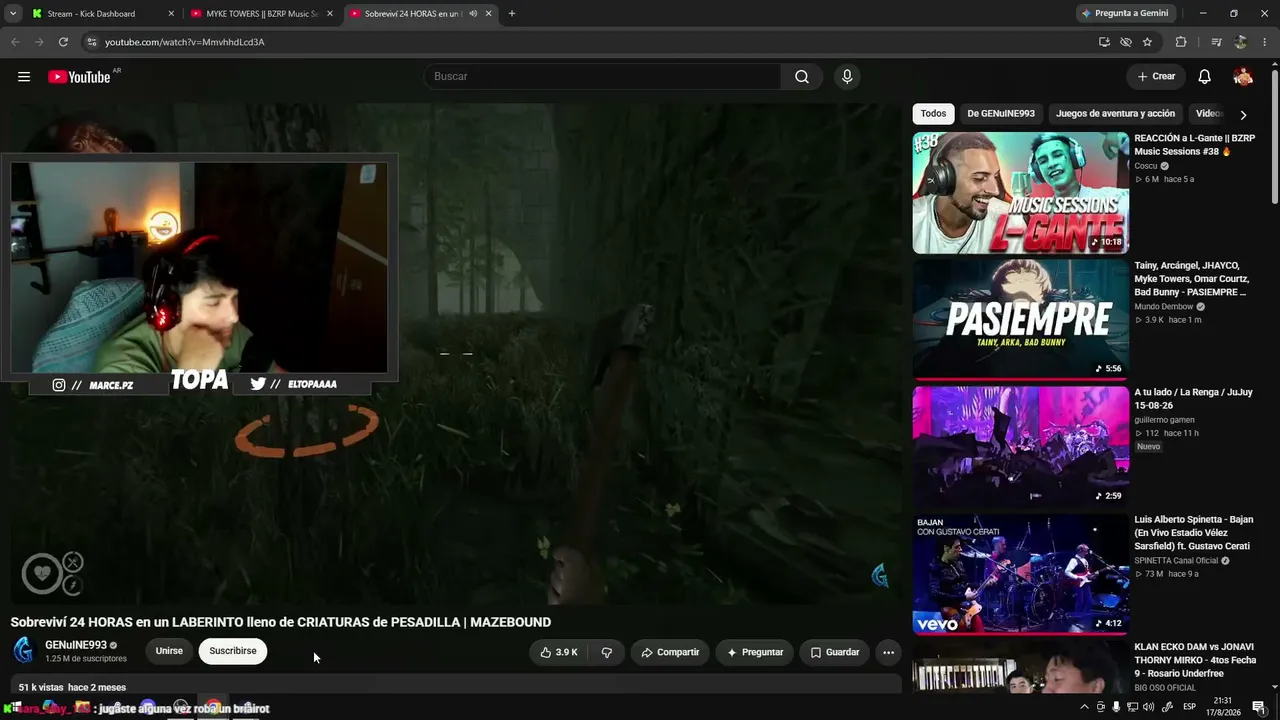The width and height of the screenshot is (1280, 720).
Task: Like the video with thumbs up
Action: (x=559, y=652)
